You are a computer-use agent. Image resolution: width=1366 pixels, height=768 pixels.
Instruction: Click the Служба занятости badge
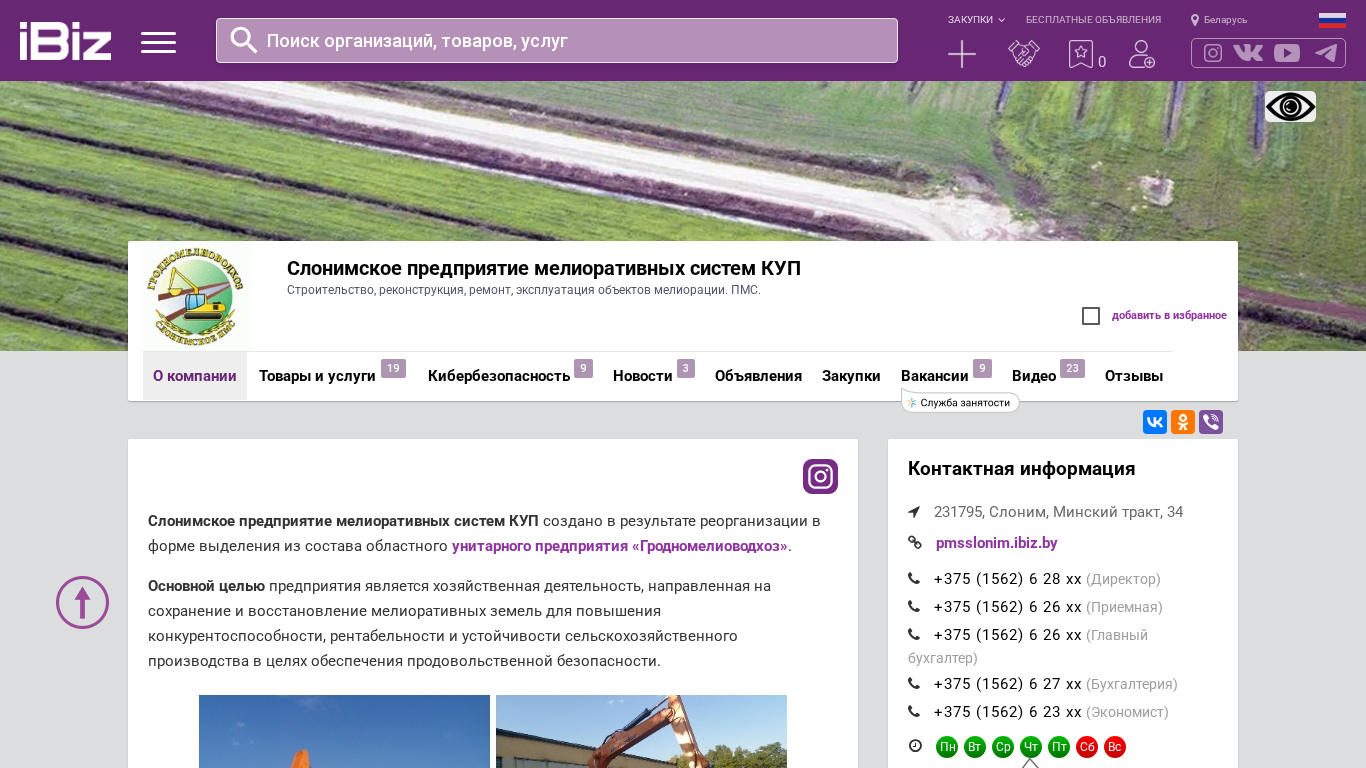tap(960, 402)
